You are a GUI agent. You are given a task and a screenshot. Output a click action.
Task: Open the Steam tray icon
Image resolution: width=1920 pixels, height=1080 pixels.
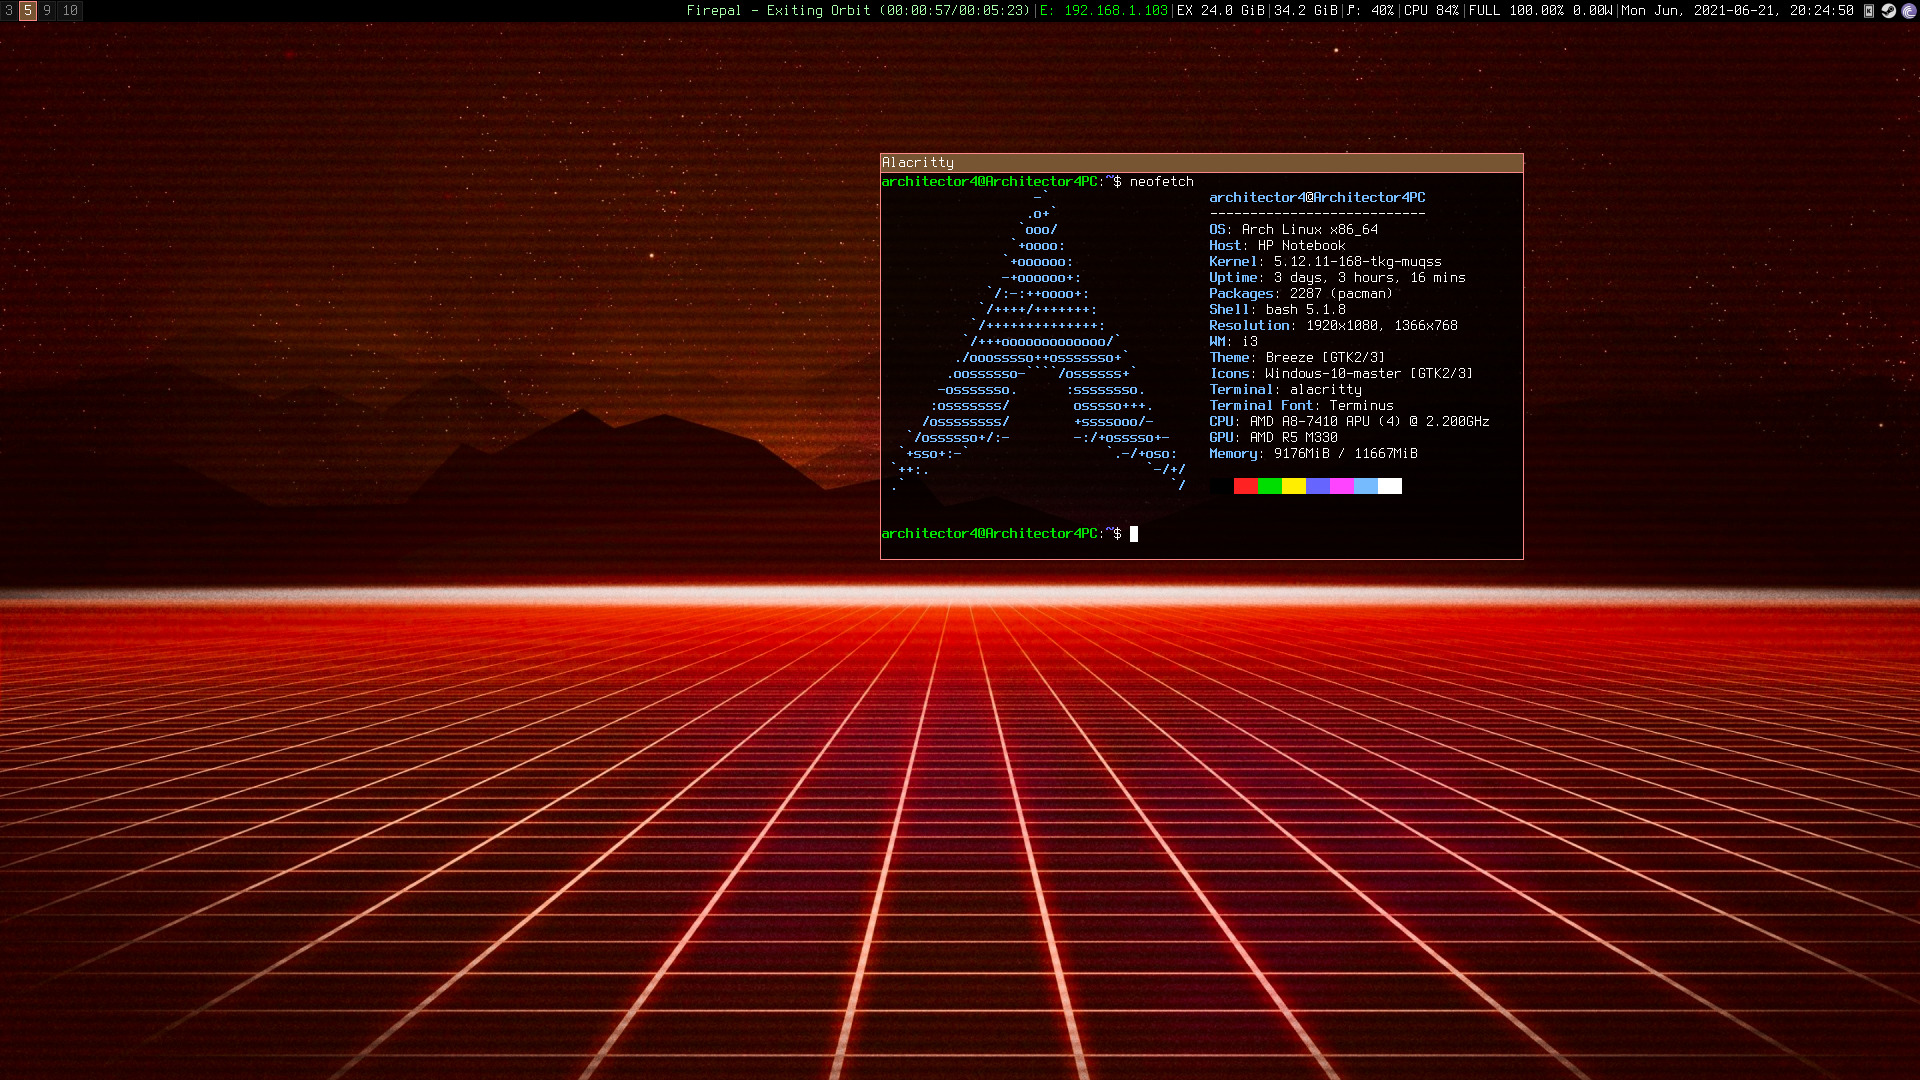click(x=1888, y=11)
